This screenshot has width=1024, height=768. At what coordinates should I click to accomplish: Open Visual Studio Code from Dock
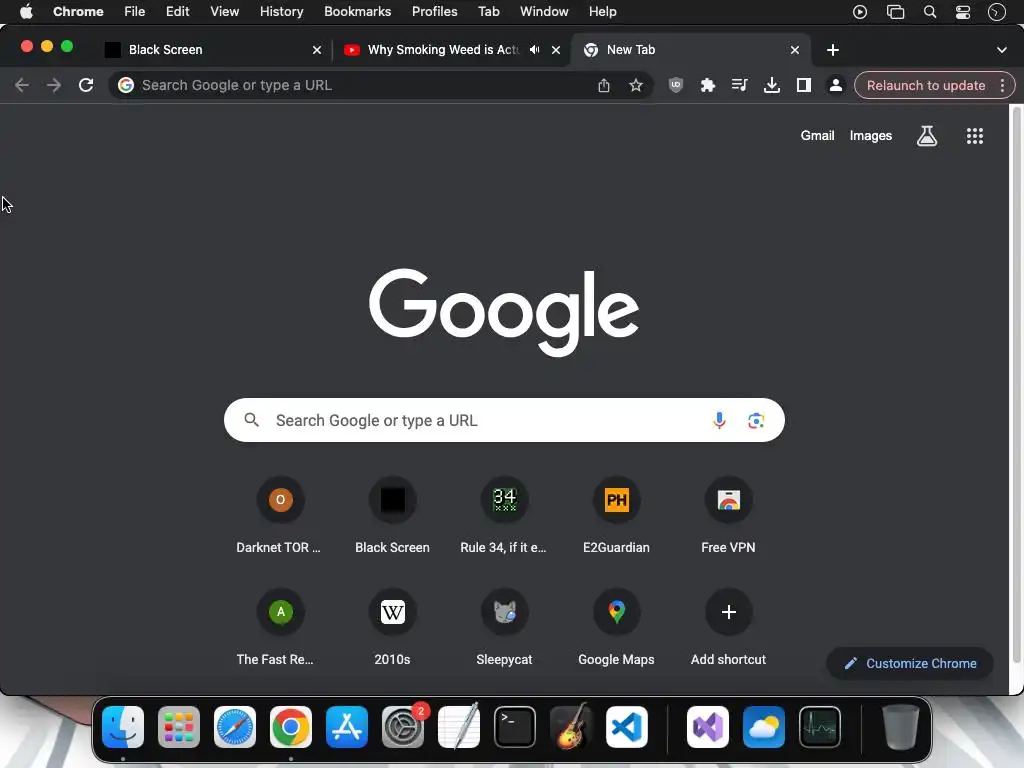(626, 726)
